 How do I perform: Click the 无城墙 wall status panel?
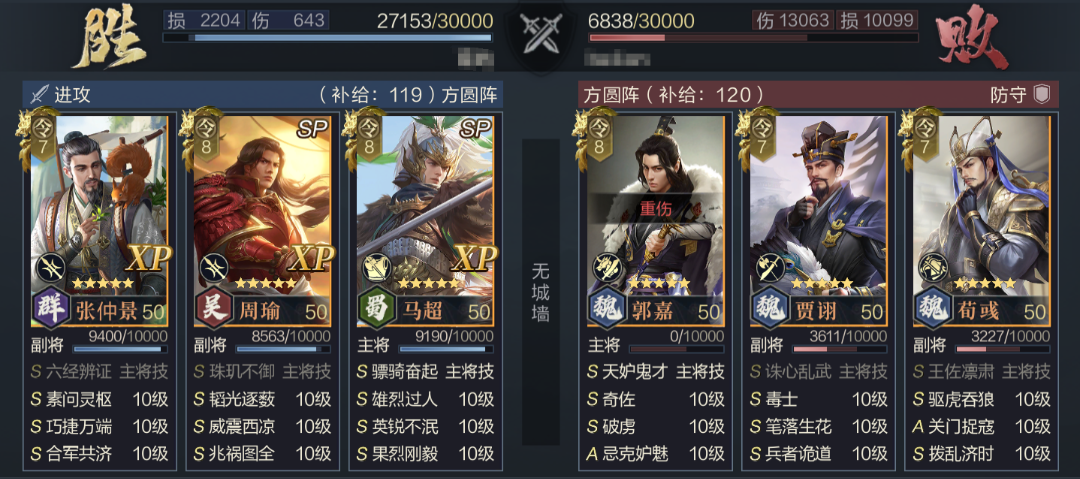(541, 292)
